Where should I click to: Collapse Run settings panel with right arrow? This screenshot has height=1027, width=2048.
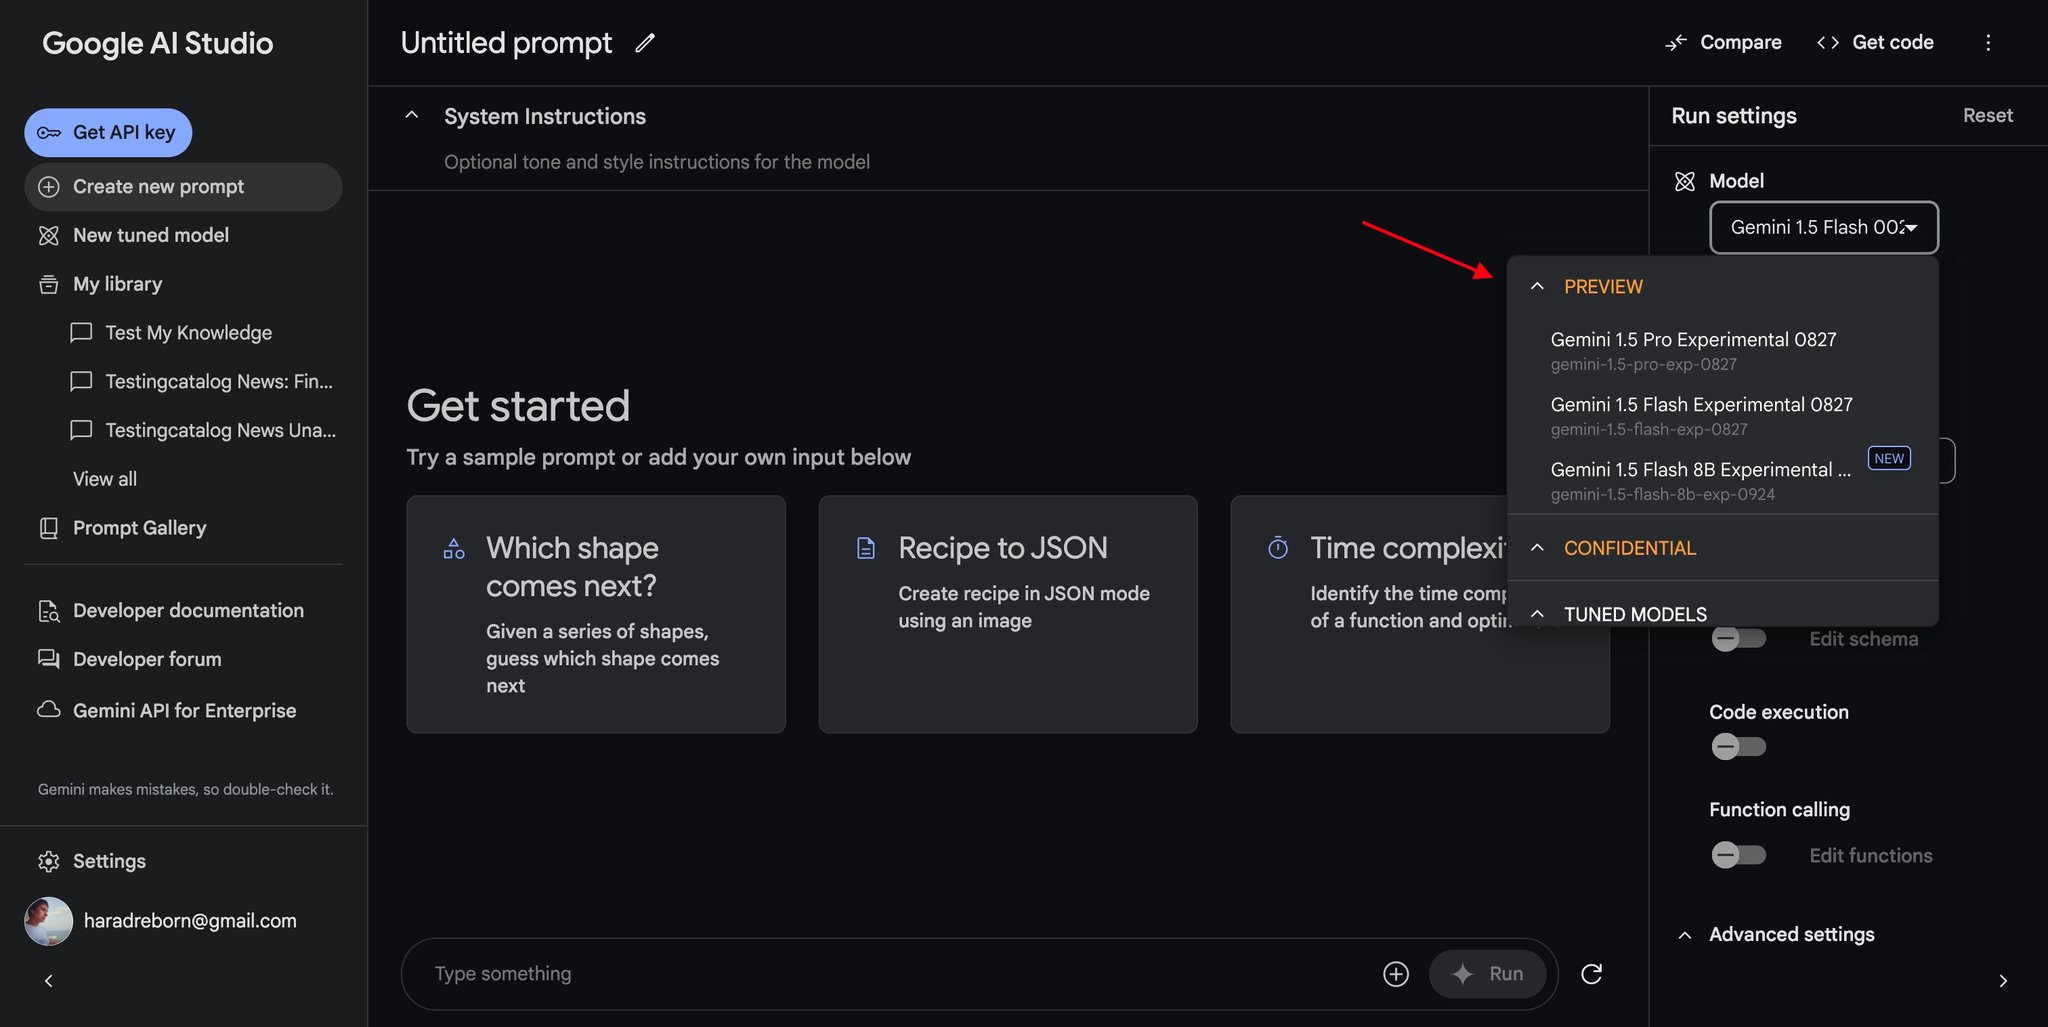click(2003, 981)
